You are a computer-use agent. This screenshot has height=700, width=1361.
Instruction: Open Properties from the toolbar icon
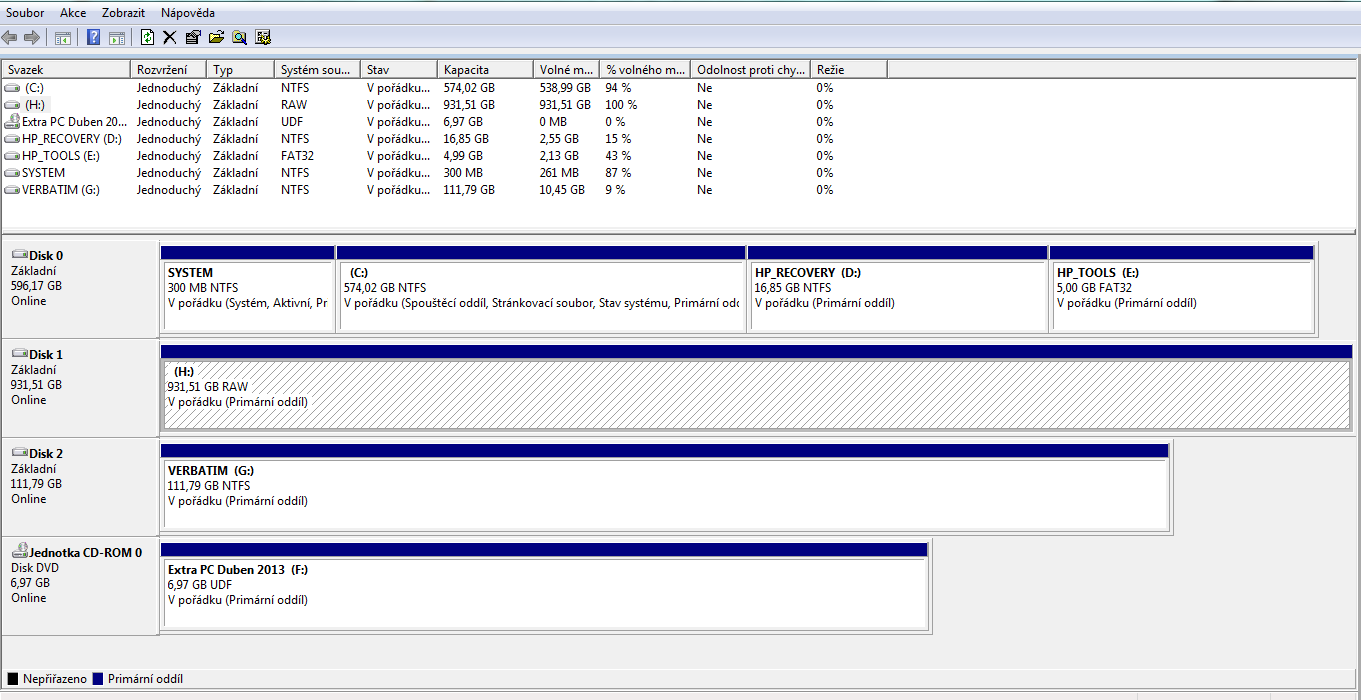[193, 37]
